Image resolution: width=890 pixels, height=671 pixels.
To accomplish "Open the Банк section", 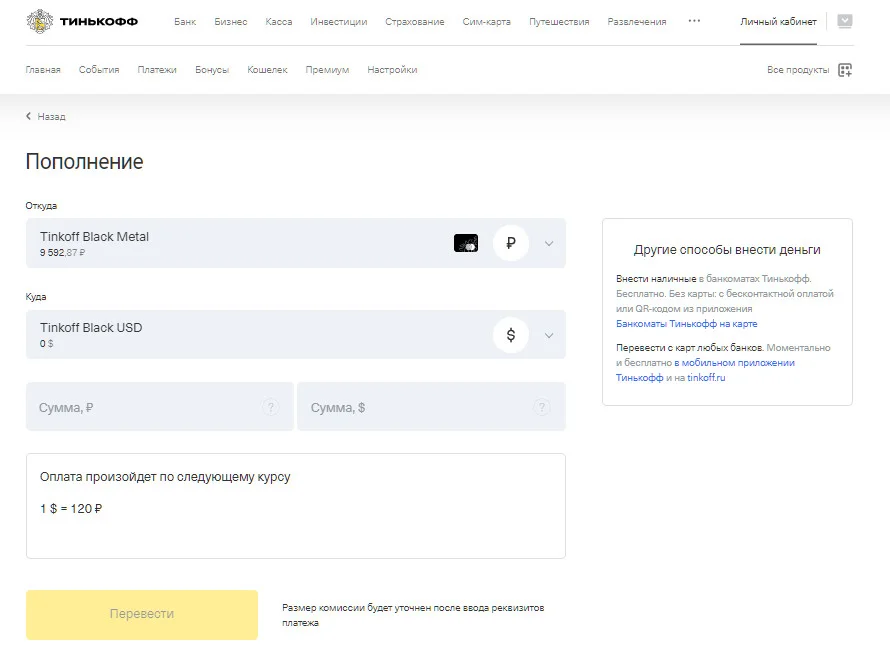I will (185, 22).
